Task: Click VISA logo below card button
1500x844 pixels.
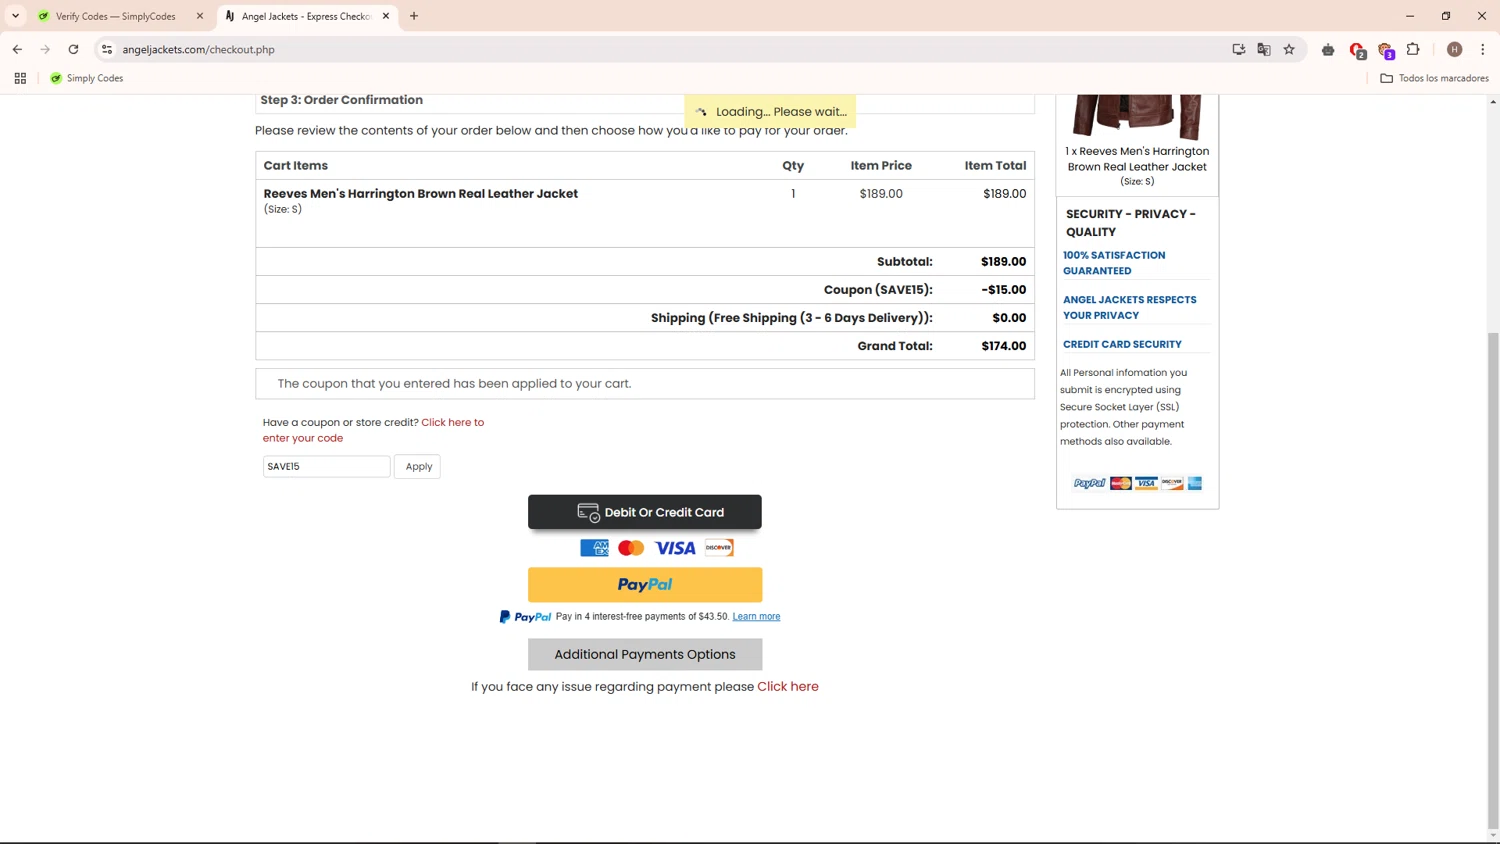Action: (x=675, y=548)
